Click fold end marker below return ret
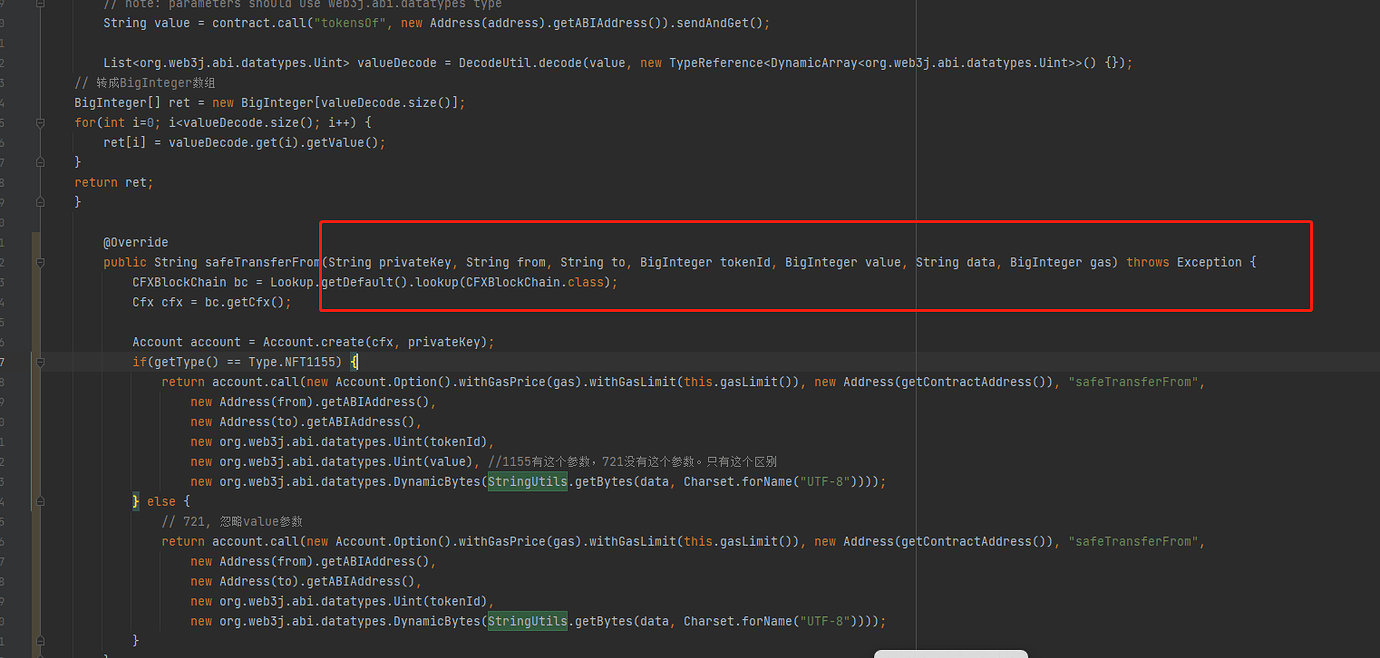Screen dimensions: 1380x658 tap(40, 202)
